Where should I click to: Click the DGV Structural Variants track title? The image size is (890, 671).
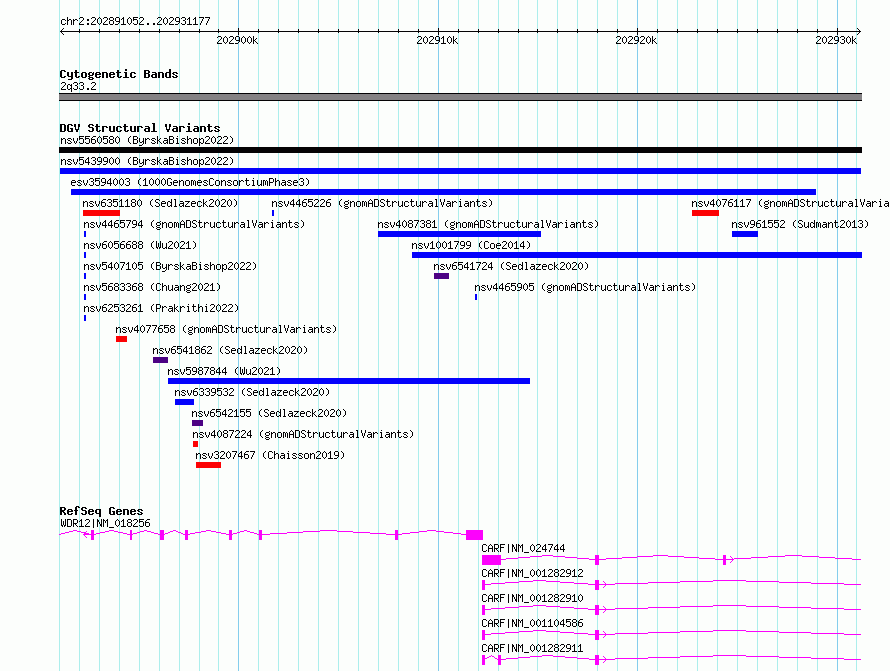coord(140,128)
